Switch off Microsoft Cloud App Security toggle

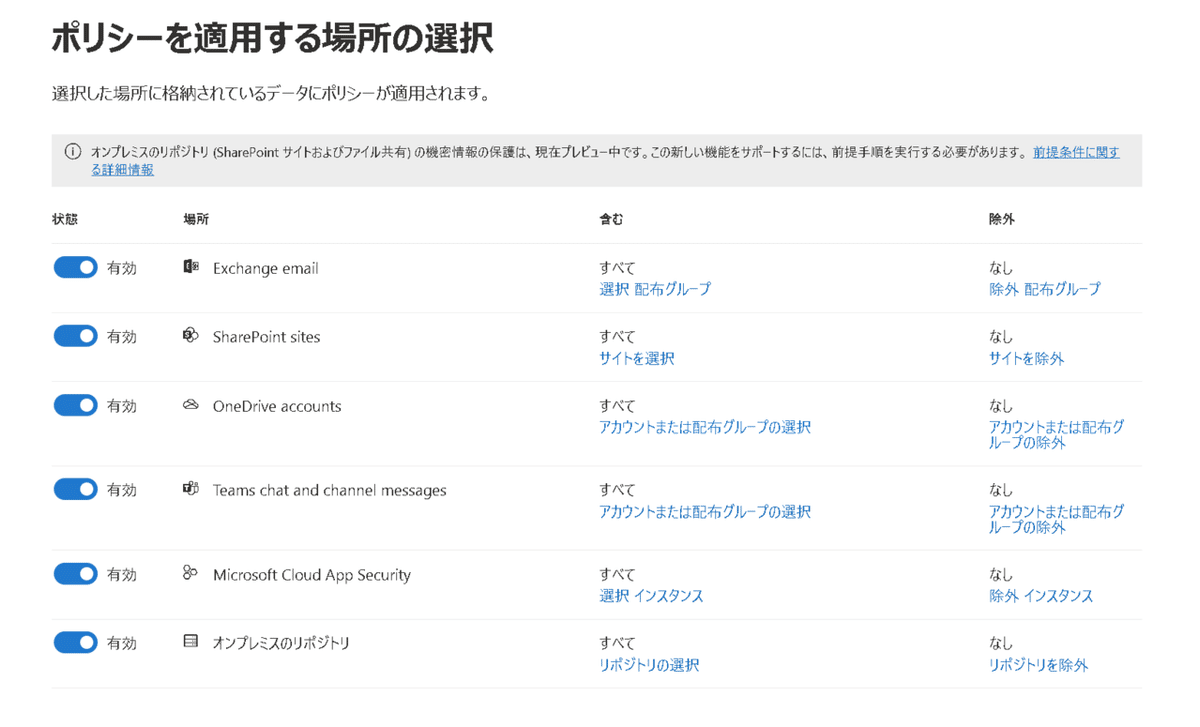(76, 574)
